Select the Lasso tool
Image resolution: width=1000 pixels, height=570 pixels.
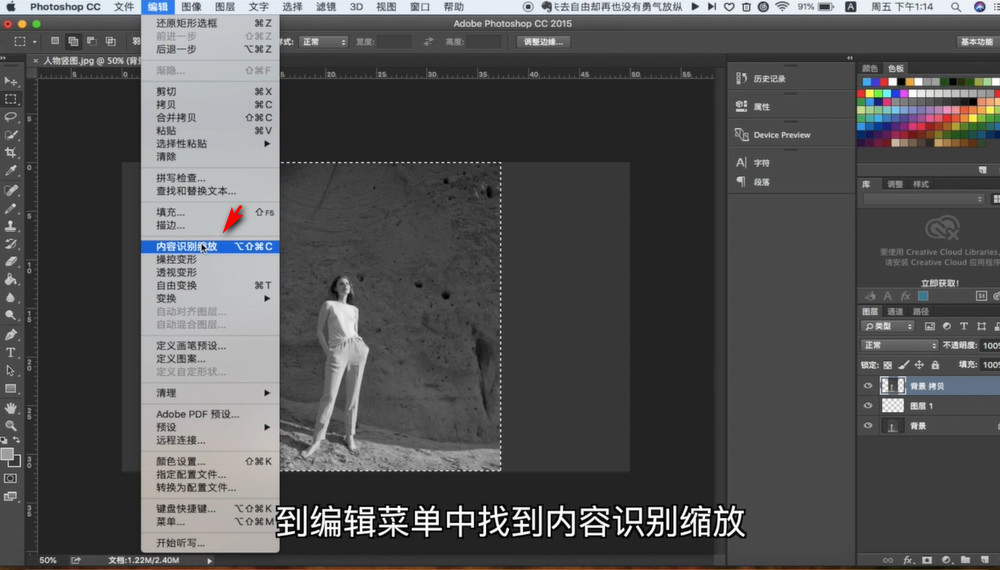(11, 117)
